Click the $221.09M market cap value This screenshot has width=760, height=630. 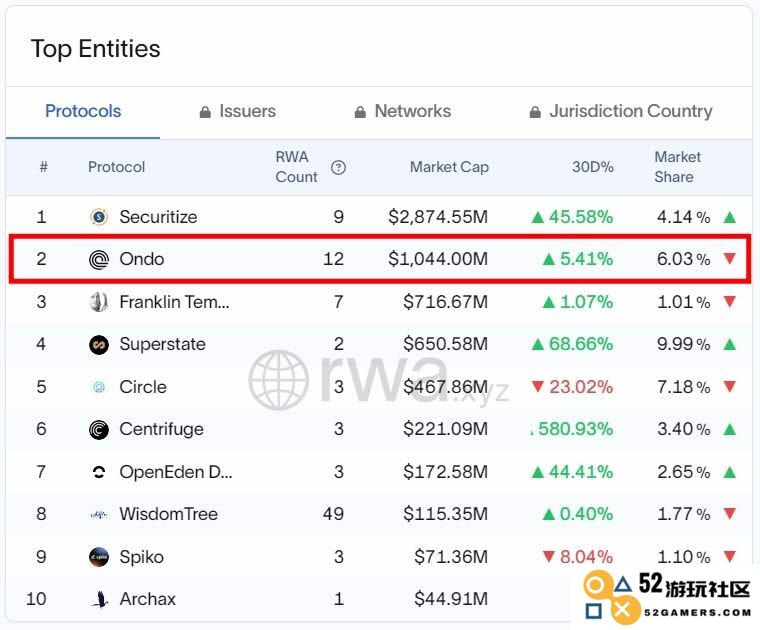click(445, 429)
